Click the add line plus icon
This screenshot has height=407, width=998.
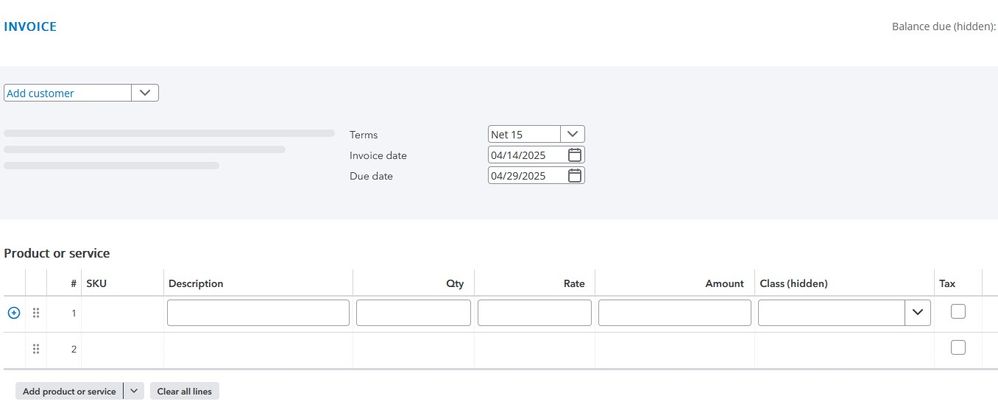[14, 313]
